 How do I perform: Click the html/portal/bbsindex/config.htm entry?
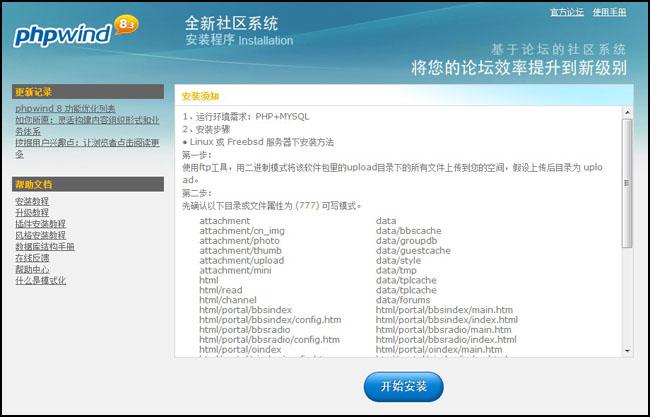coord(270,320)
